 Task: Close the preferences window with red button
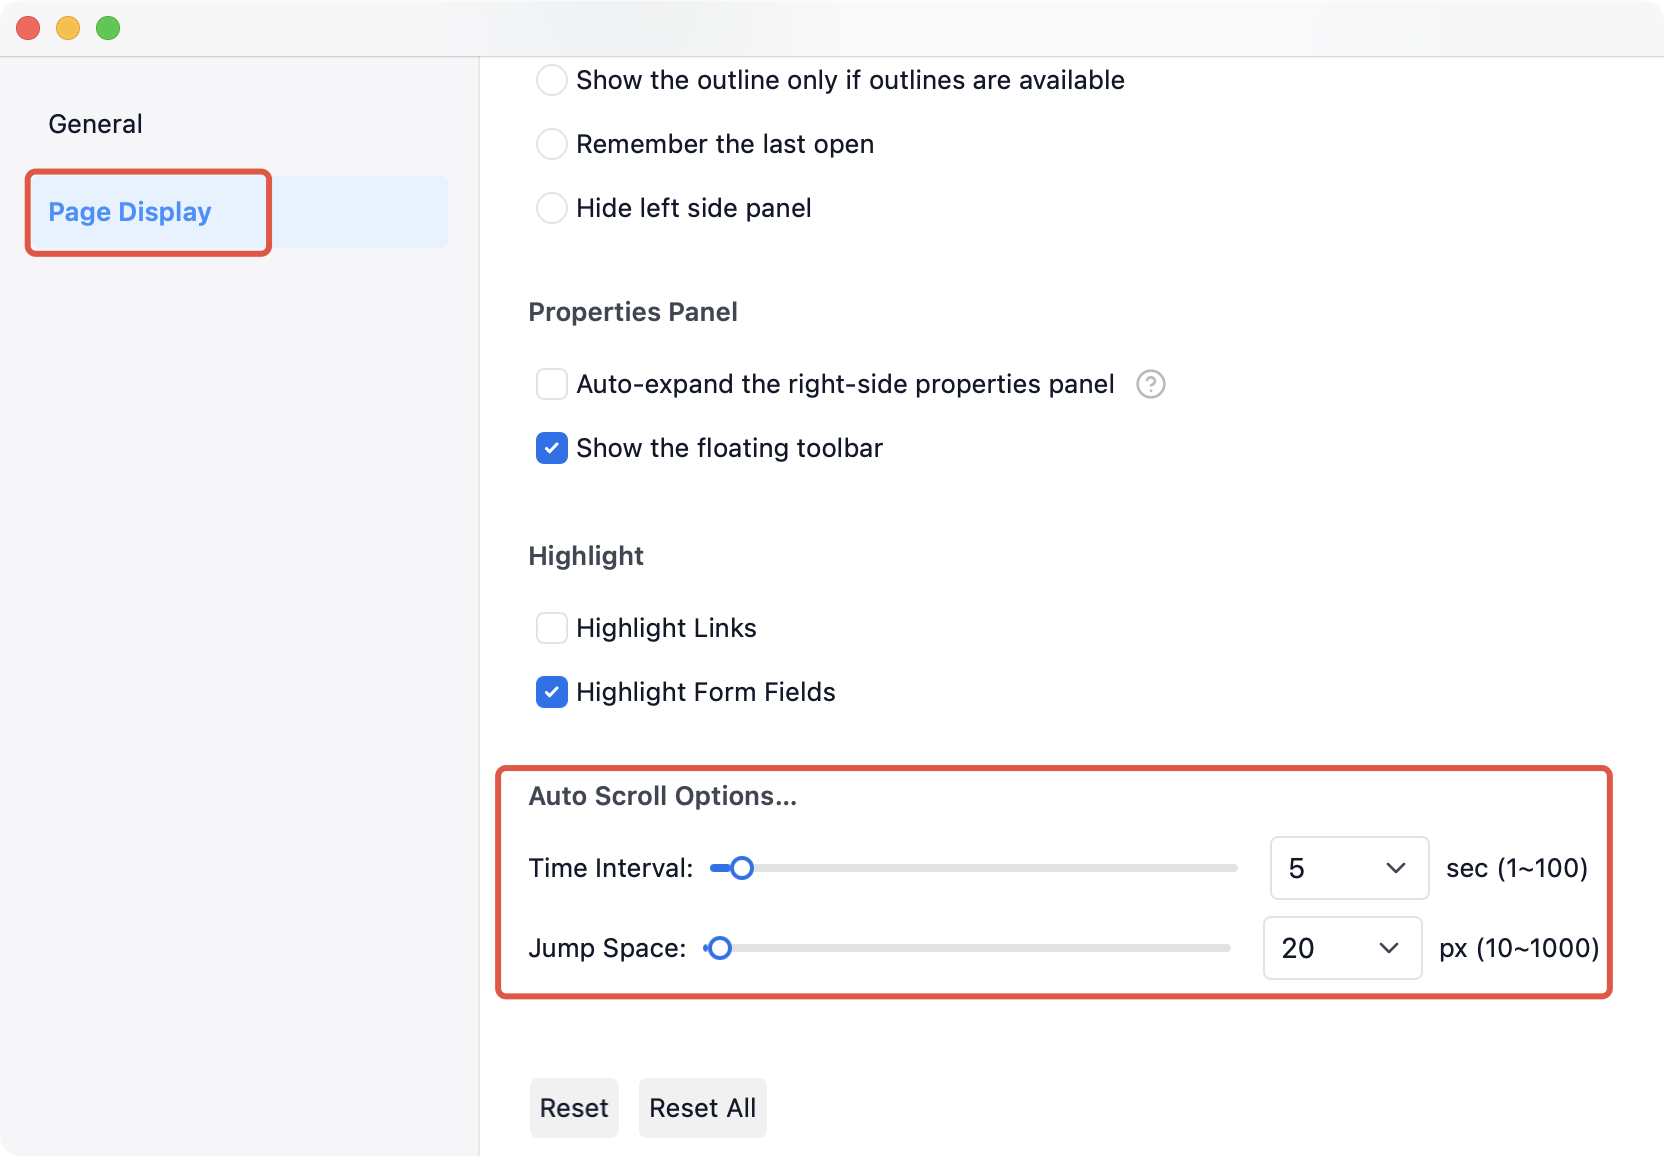[x=28, y=28]
